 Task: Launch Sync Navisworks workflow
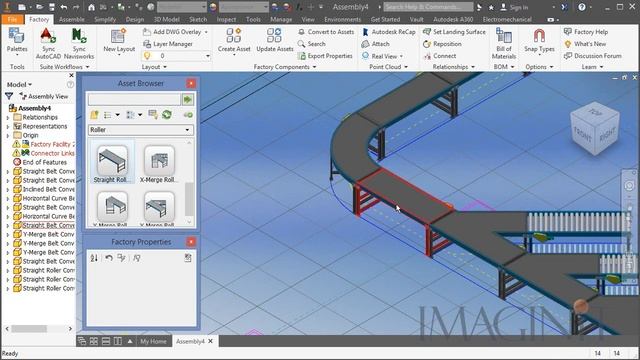[79, 44]
